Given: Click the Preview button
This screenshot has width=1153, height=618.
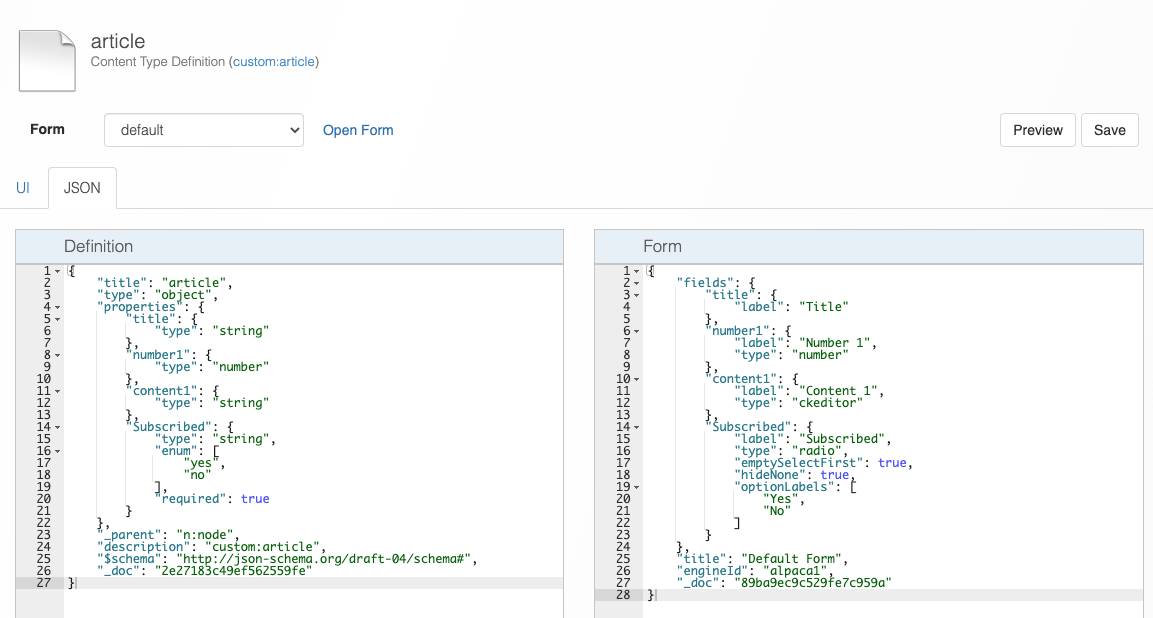Looking at the screenshot, I should 1038,130.
